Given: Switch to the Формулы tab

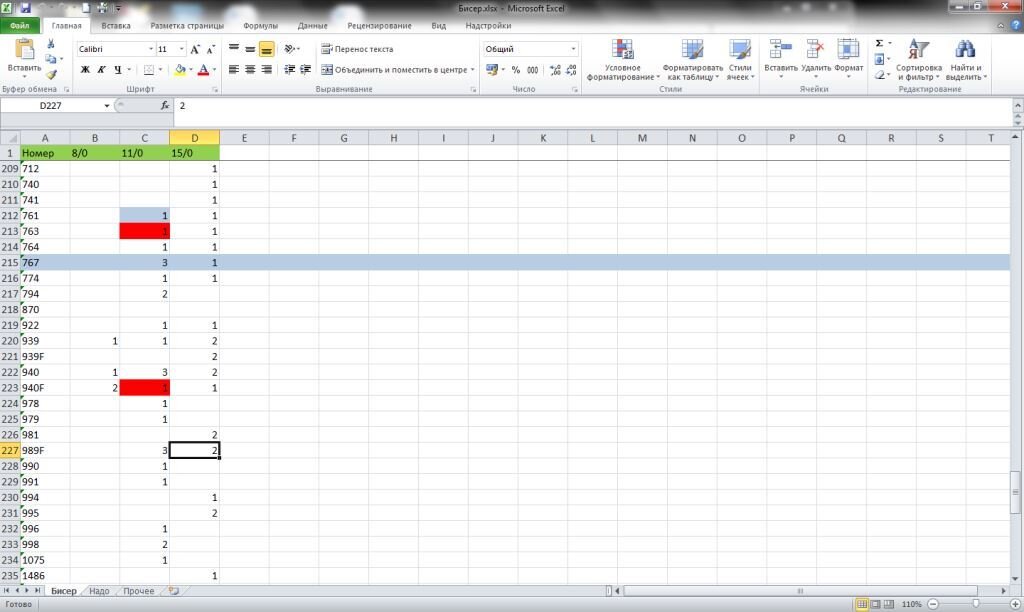Looking at the screenshot, I should 260,25.
